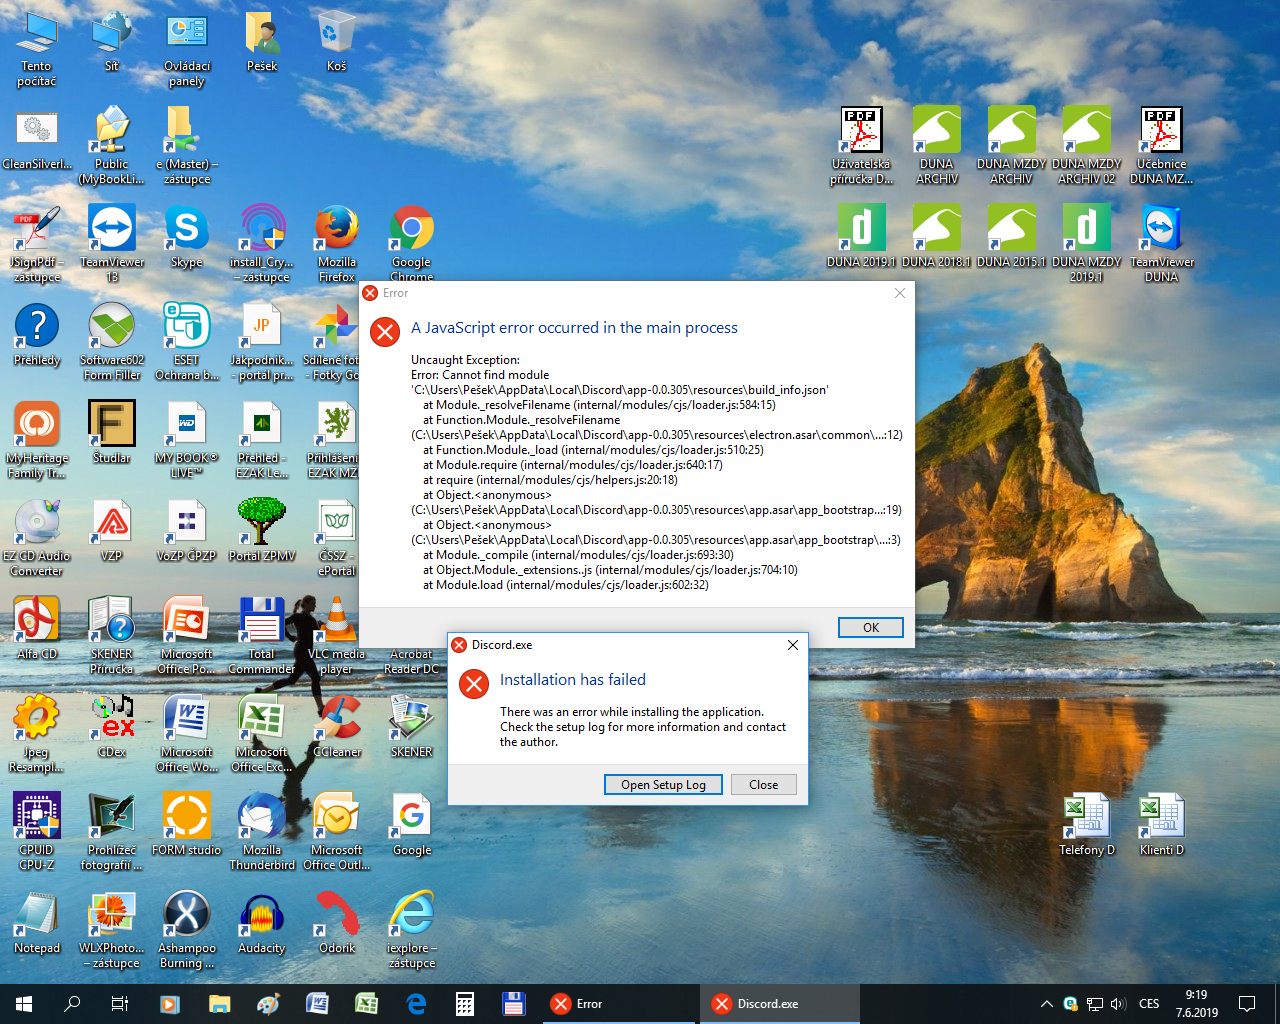
Task: Open the taskbar clock and date
Action: pyautogui.click(x=1196, y=1004)
